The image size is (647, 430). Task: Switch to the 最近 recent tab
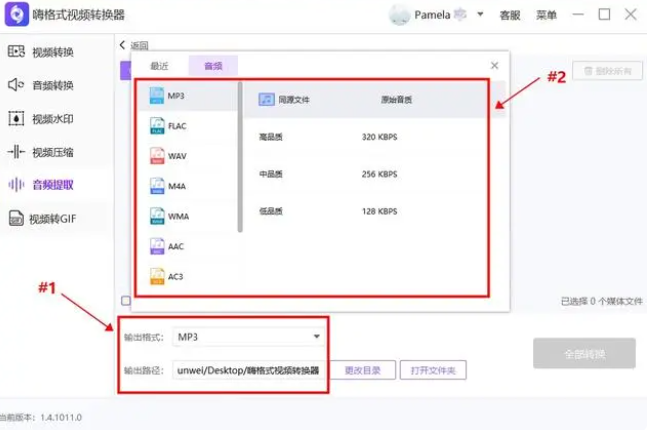pos(160,66)
